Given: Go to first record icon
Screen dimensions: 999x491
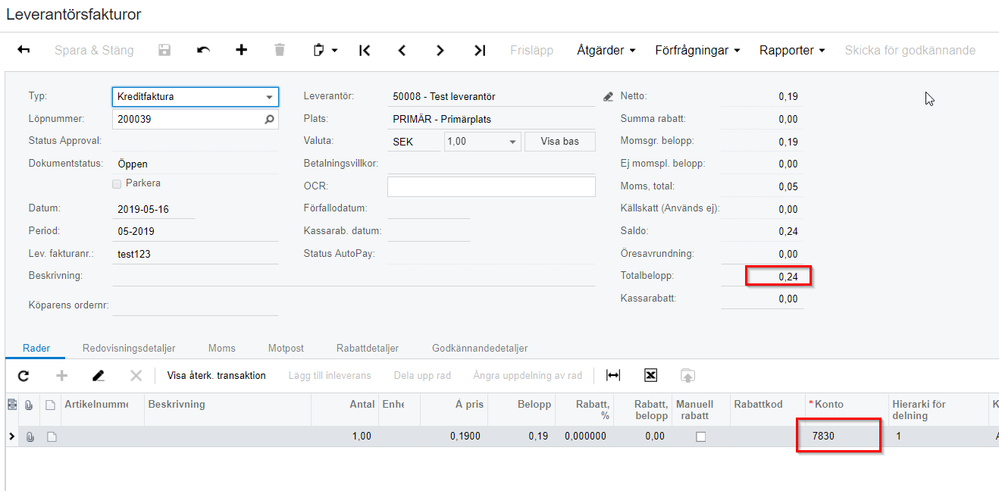Looking at the screenshot, I should tap(364, 50).
